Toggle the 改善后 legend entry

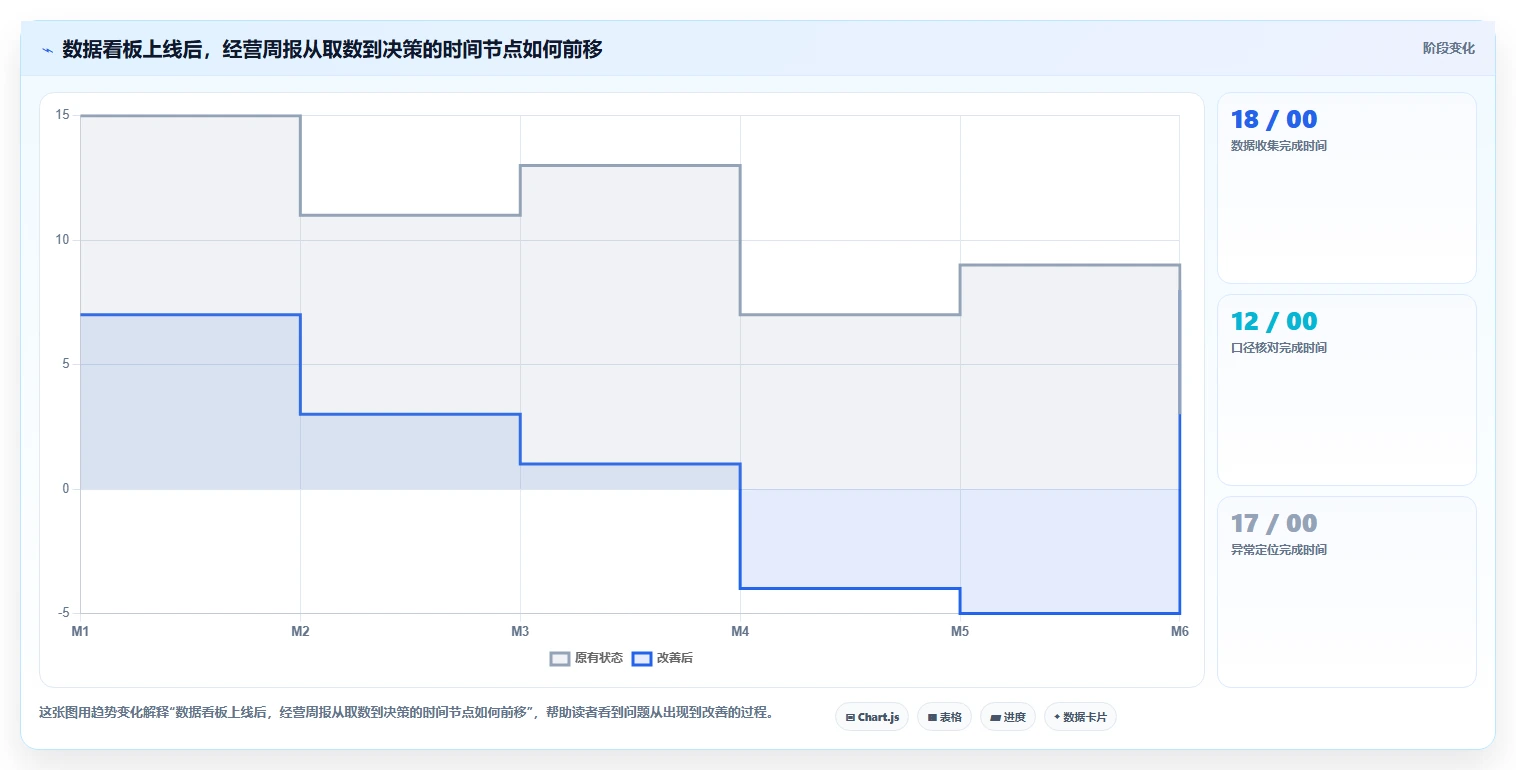tap(662, 658)
